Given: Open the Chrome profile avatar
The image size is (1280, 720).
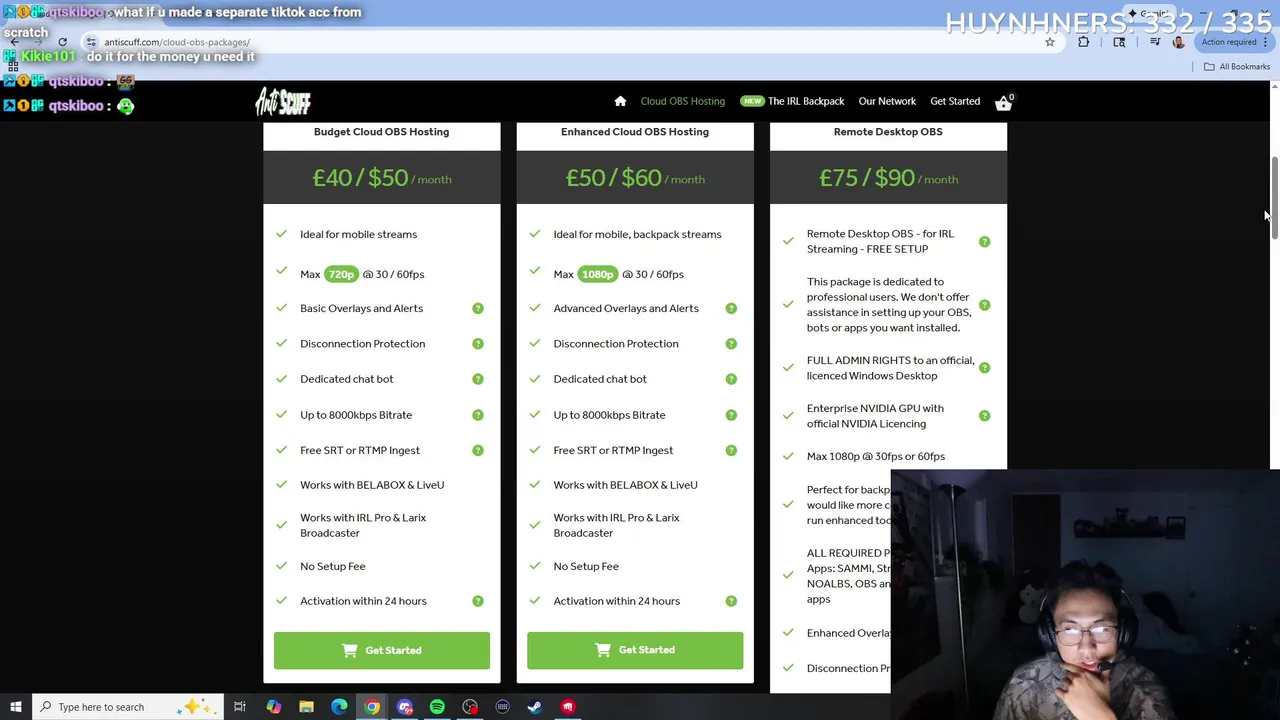Looking at the screenshot, I should pos(1179,42).
